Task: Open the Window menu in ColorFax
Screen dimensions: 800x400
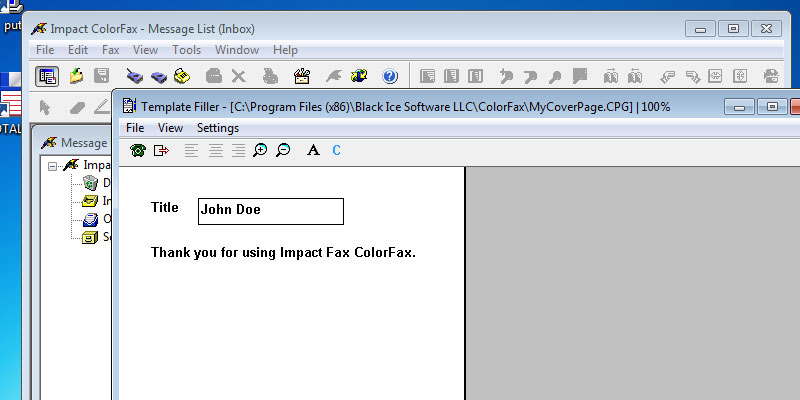Action: 236,50
